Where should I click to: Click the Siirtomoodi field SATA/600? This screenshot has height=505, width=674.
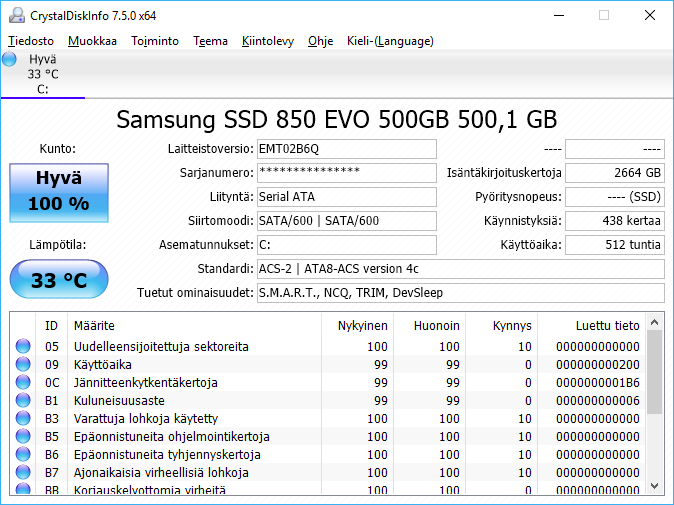346,221
